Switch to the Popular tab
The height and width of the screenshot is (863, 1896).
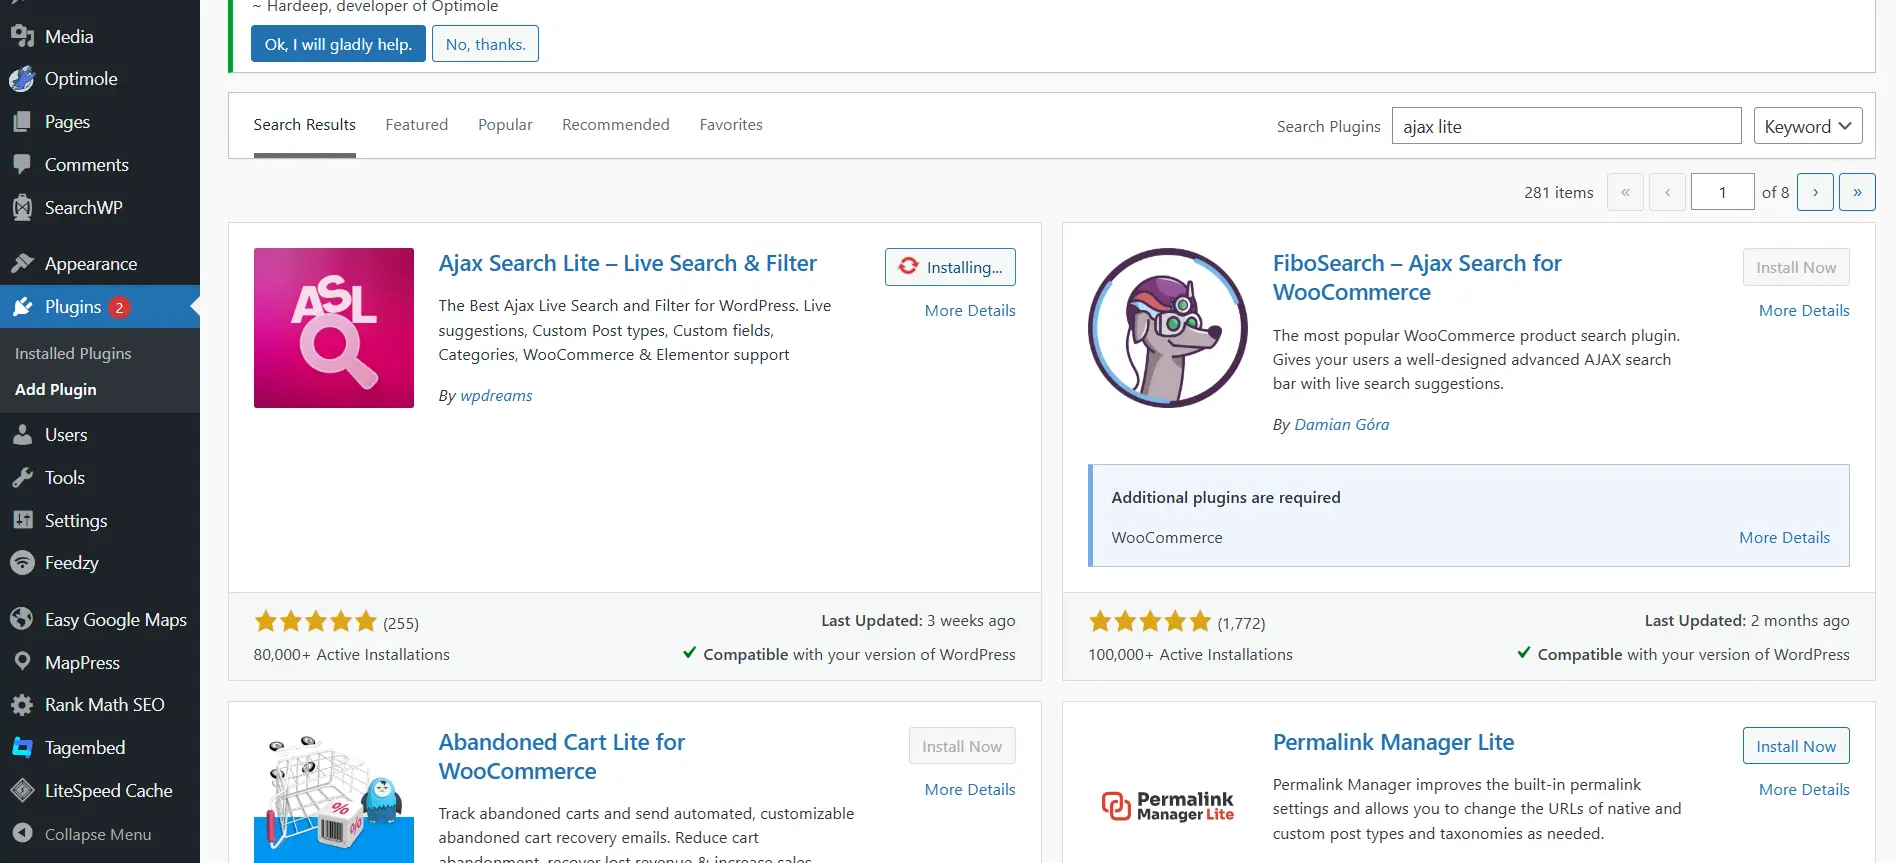point(505,125)
